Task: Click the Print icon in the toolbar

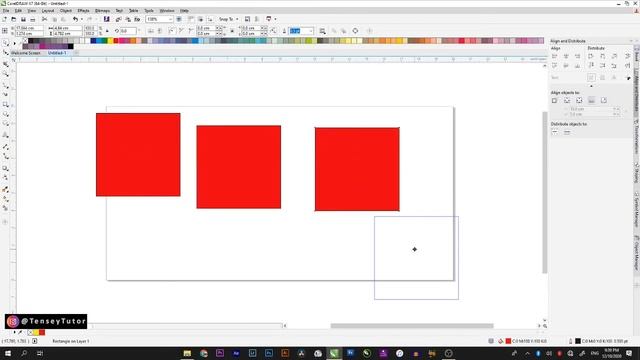Action: coord(33,19)
